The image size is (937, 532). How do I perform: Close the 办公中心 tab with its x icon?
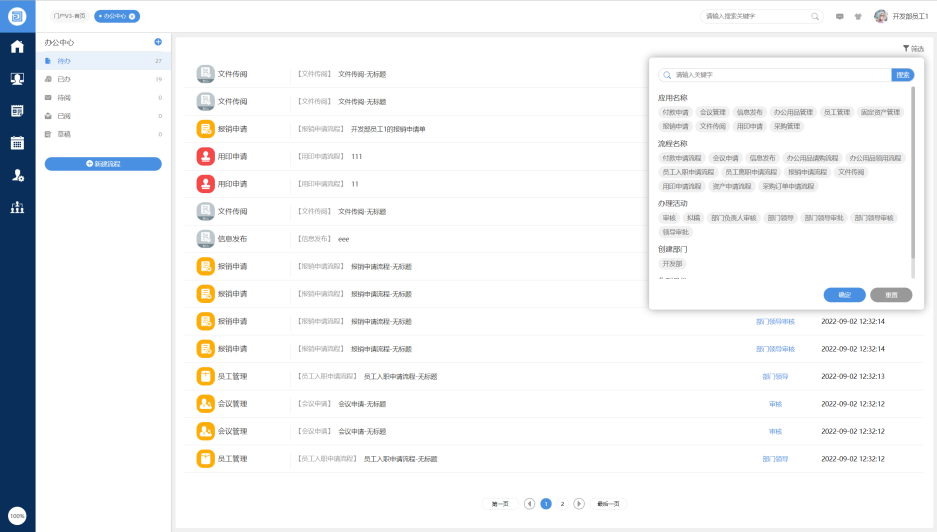coord(133,16)
